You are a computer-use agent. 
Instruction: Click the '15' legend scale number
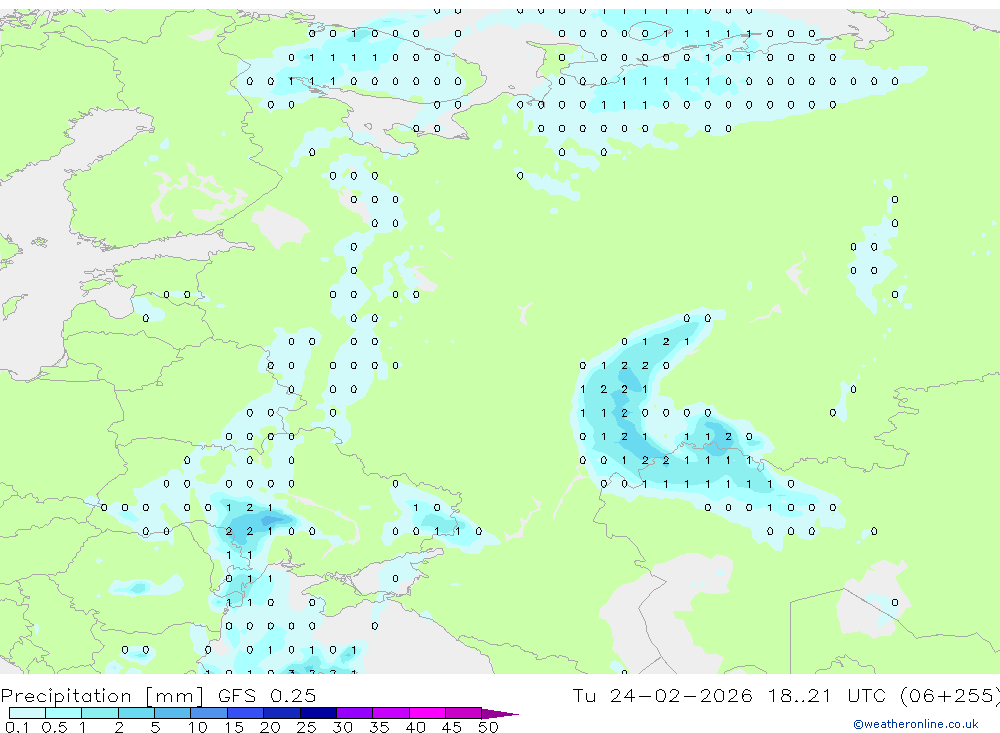tap(233, 727)
